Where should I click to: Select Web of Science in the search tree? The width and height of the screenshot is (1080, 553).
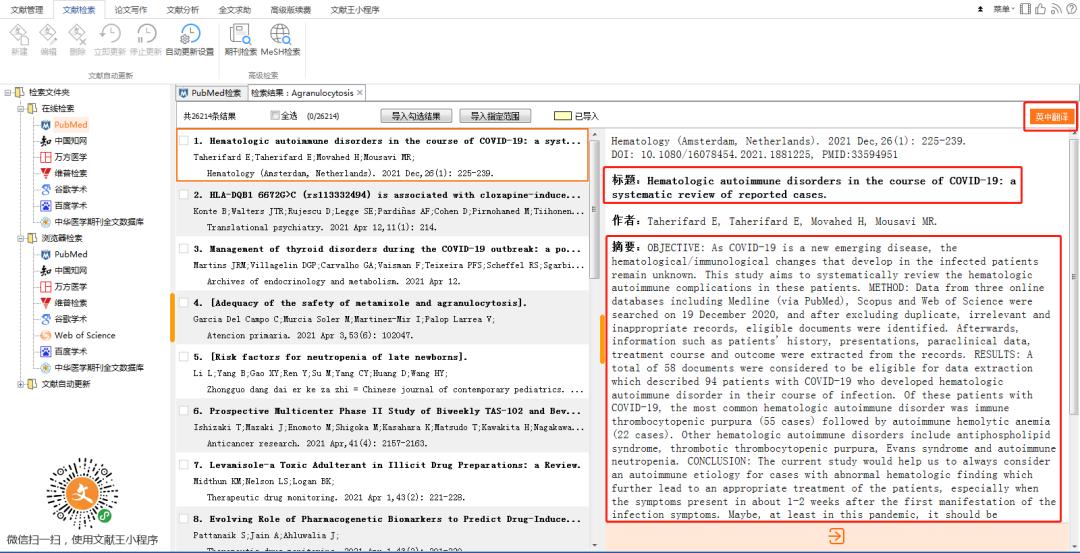[x=84, y=335]
